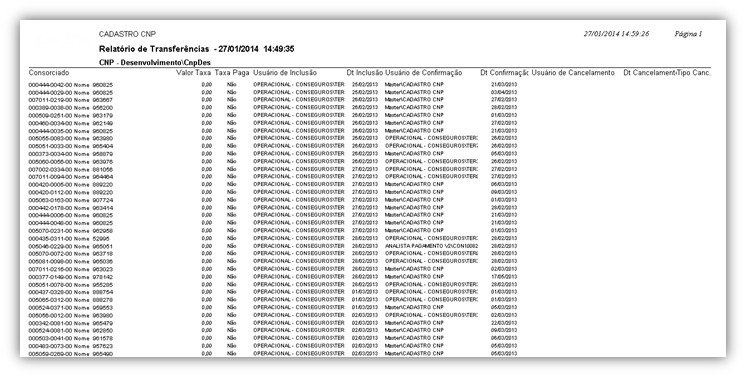Image resolution: width=746 pixels, height=377 pixels.
Task: Select the Valor Taxa column header
Action: (193, 73)
